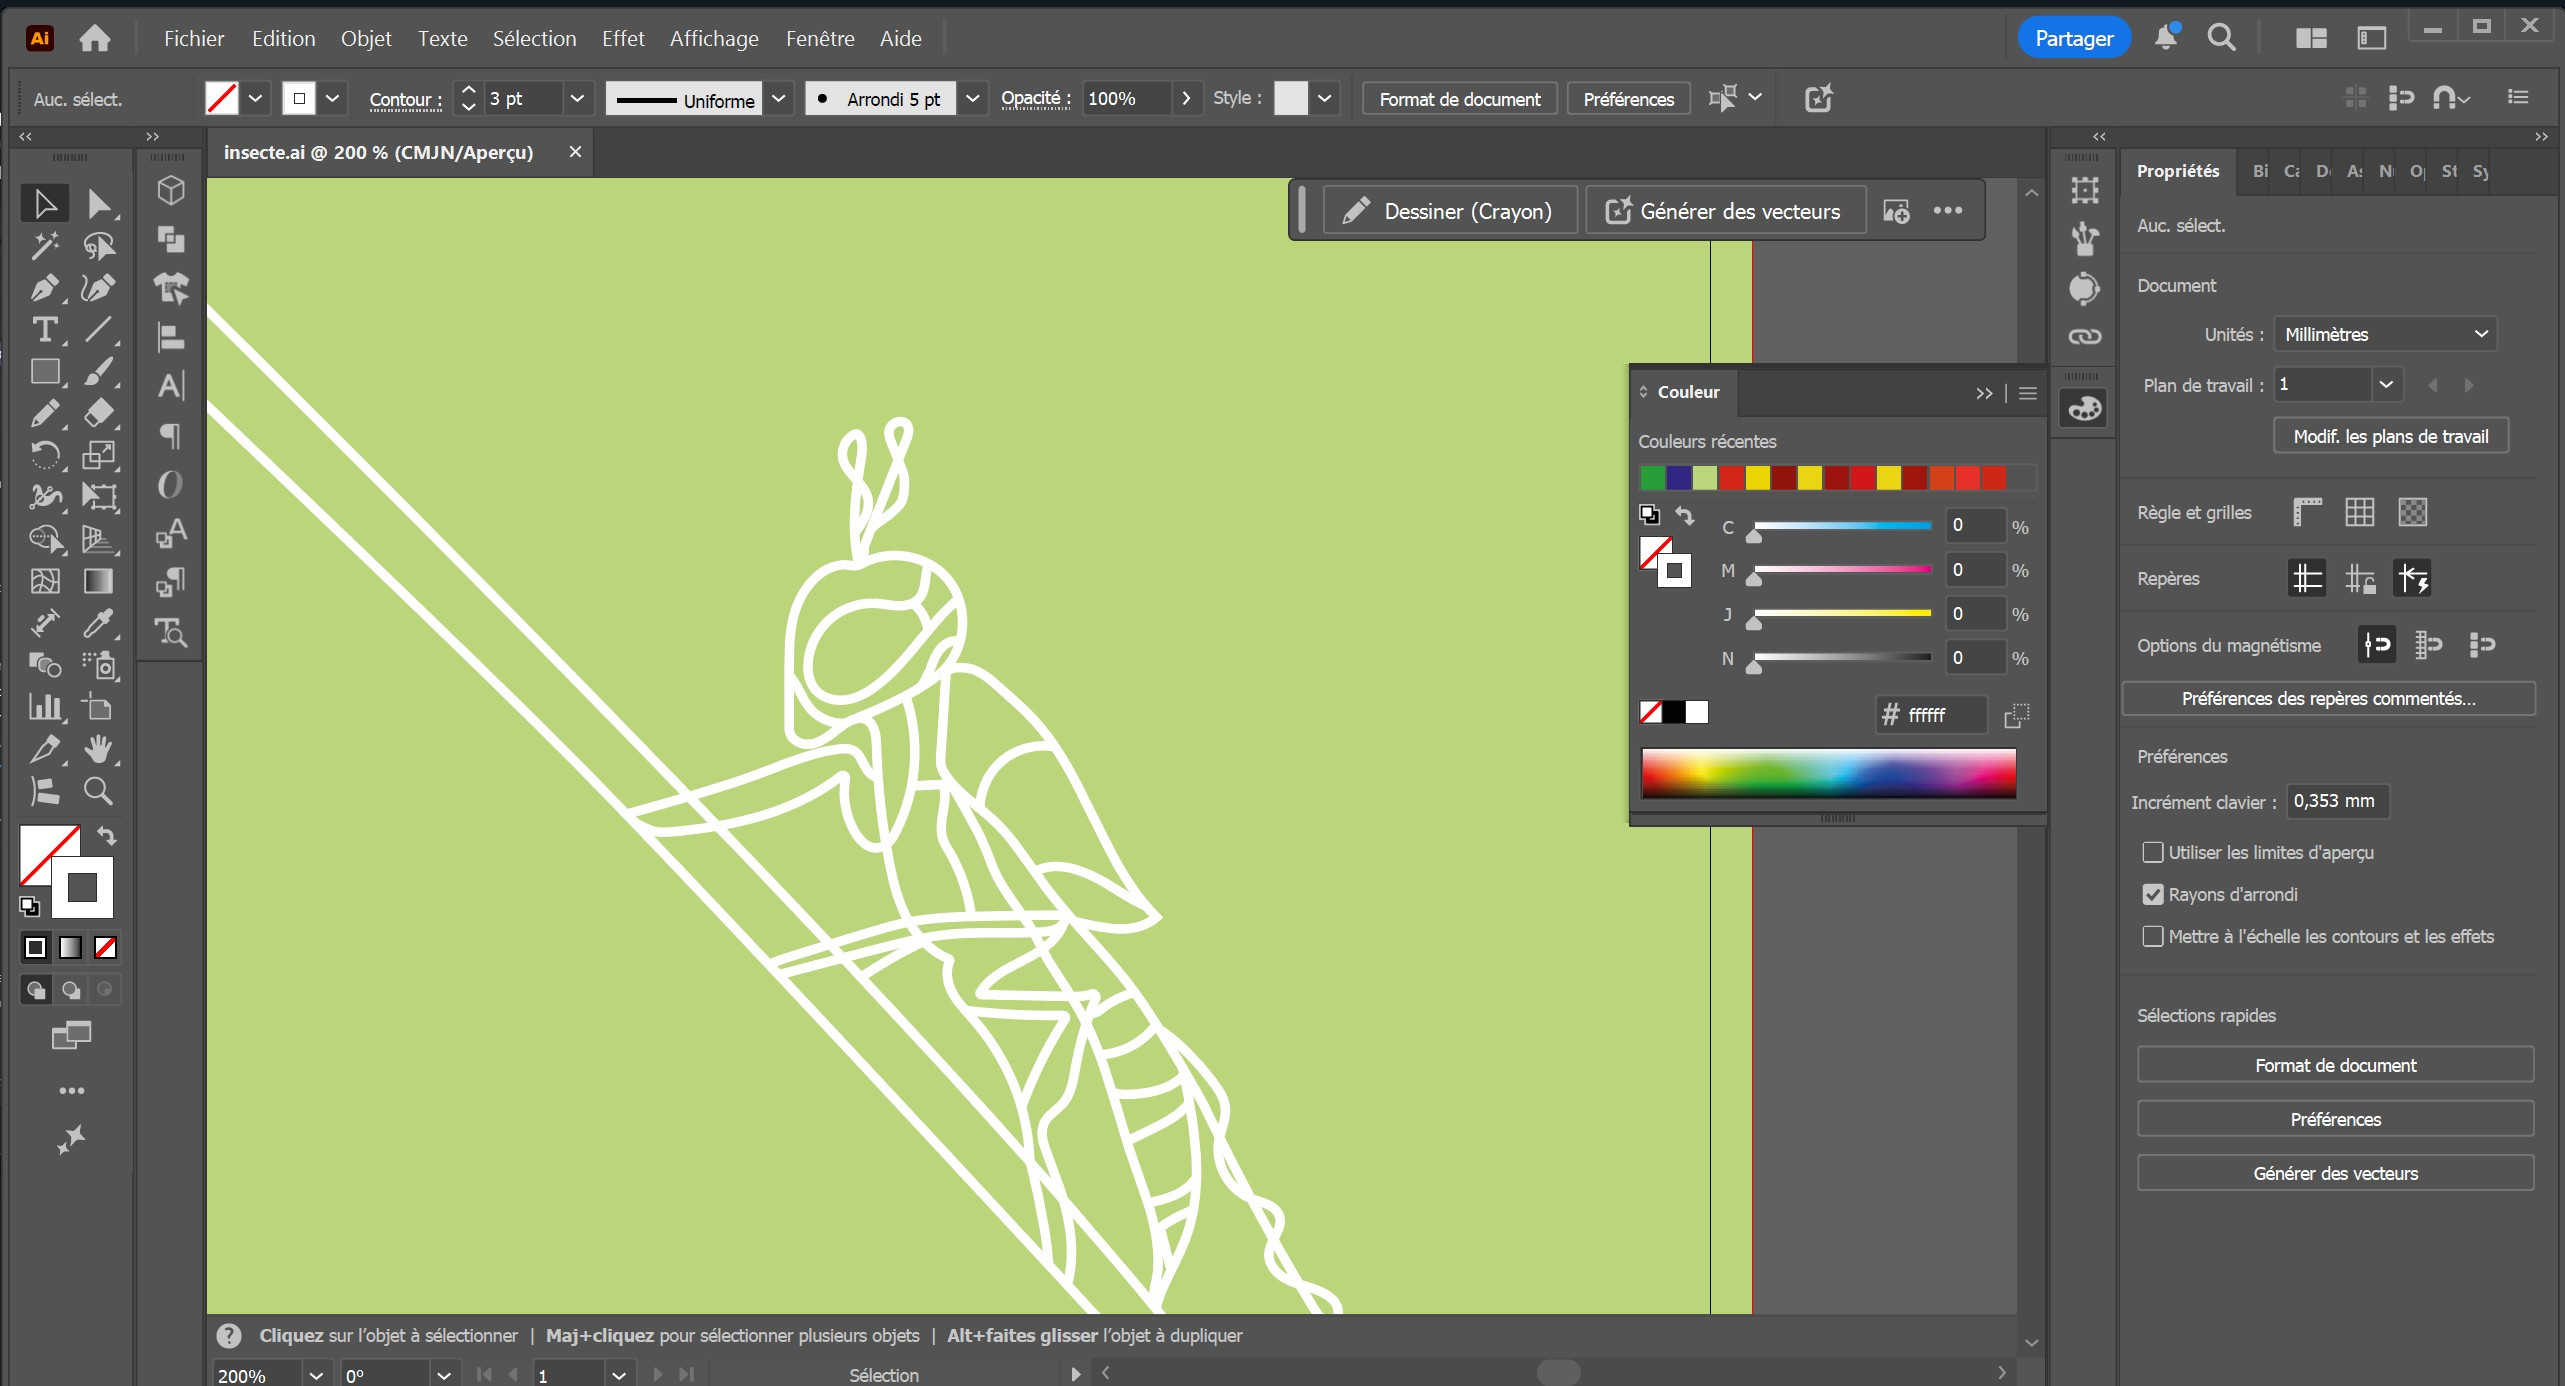The width and height of the screenshot is (2565, 1386).
Task: Click the Partager button
Action: [x=2073, y=38]
